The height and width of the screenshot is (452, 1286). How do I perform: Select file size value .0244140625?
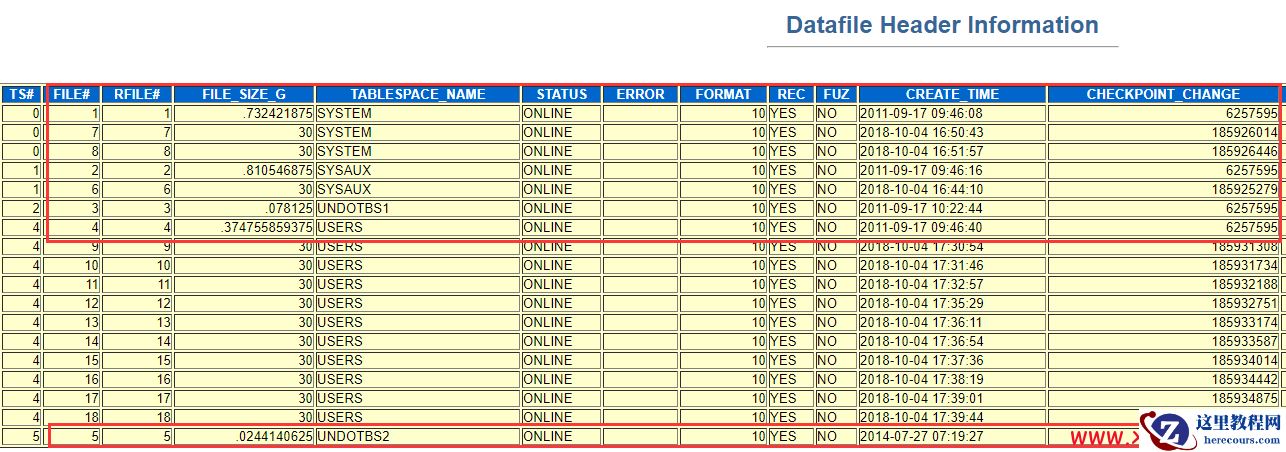tap(273, 436)
